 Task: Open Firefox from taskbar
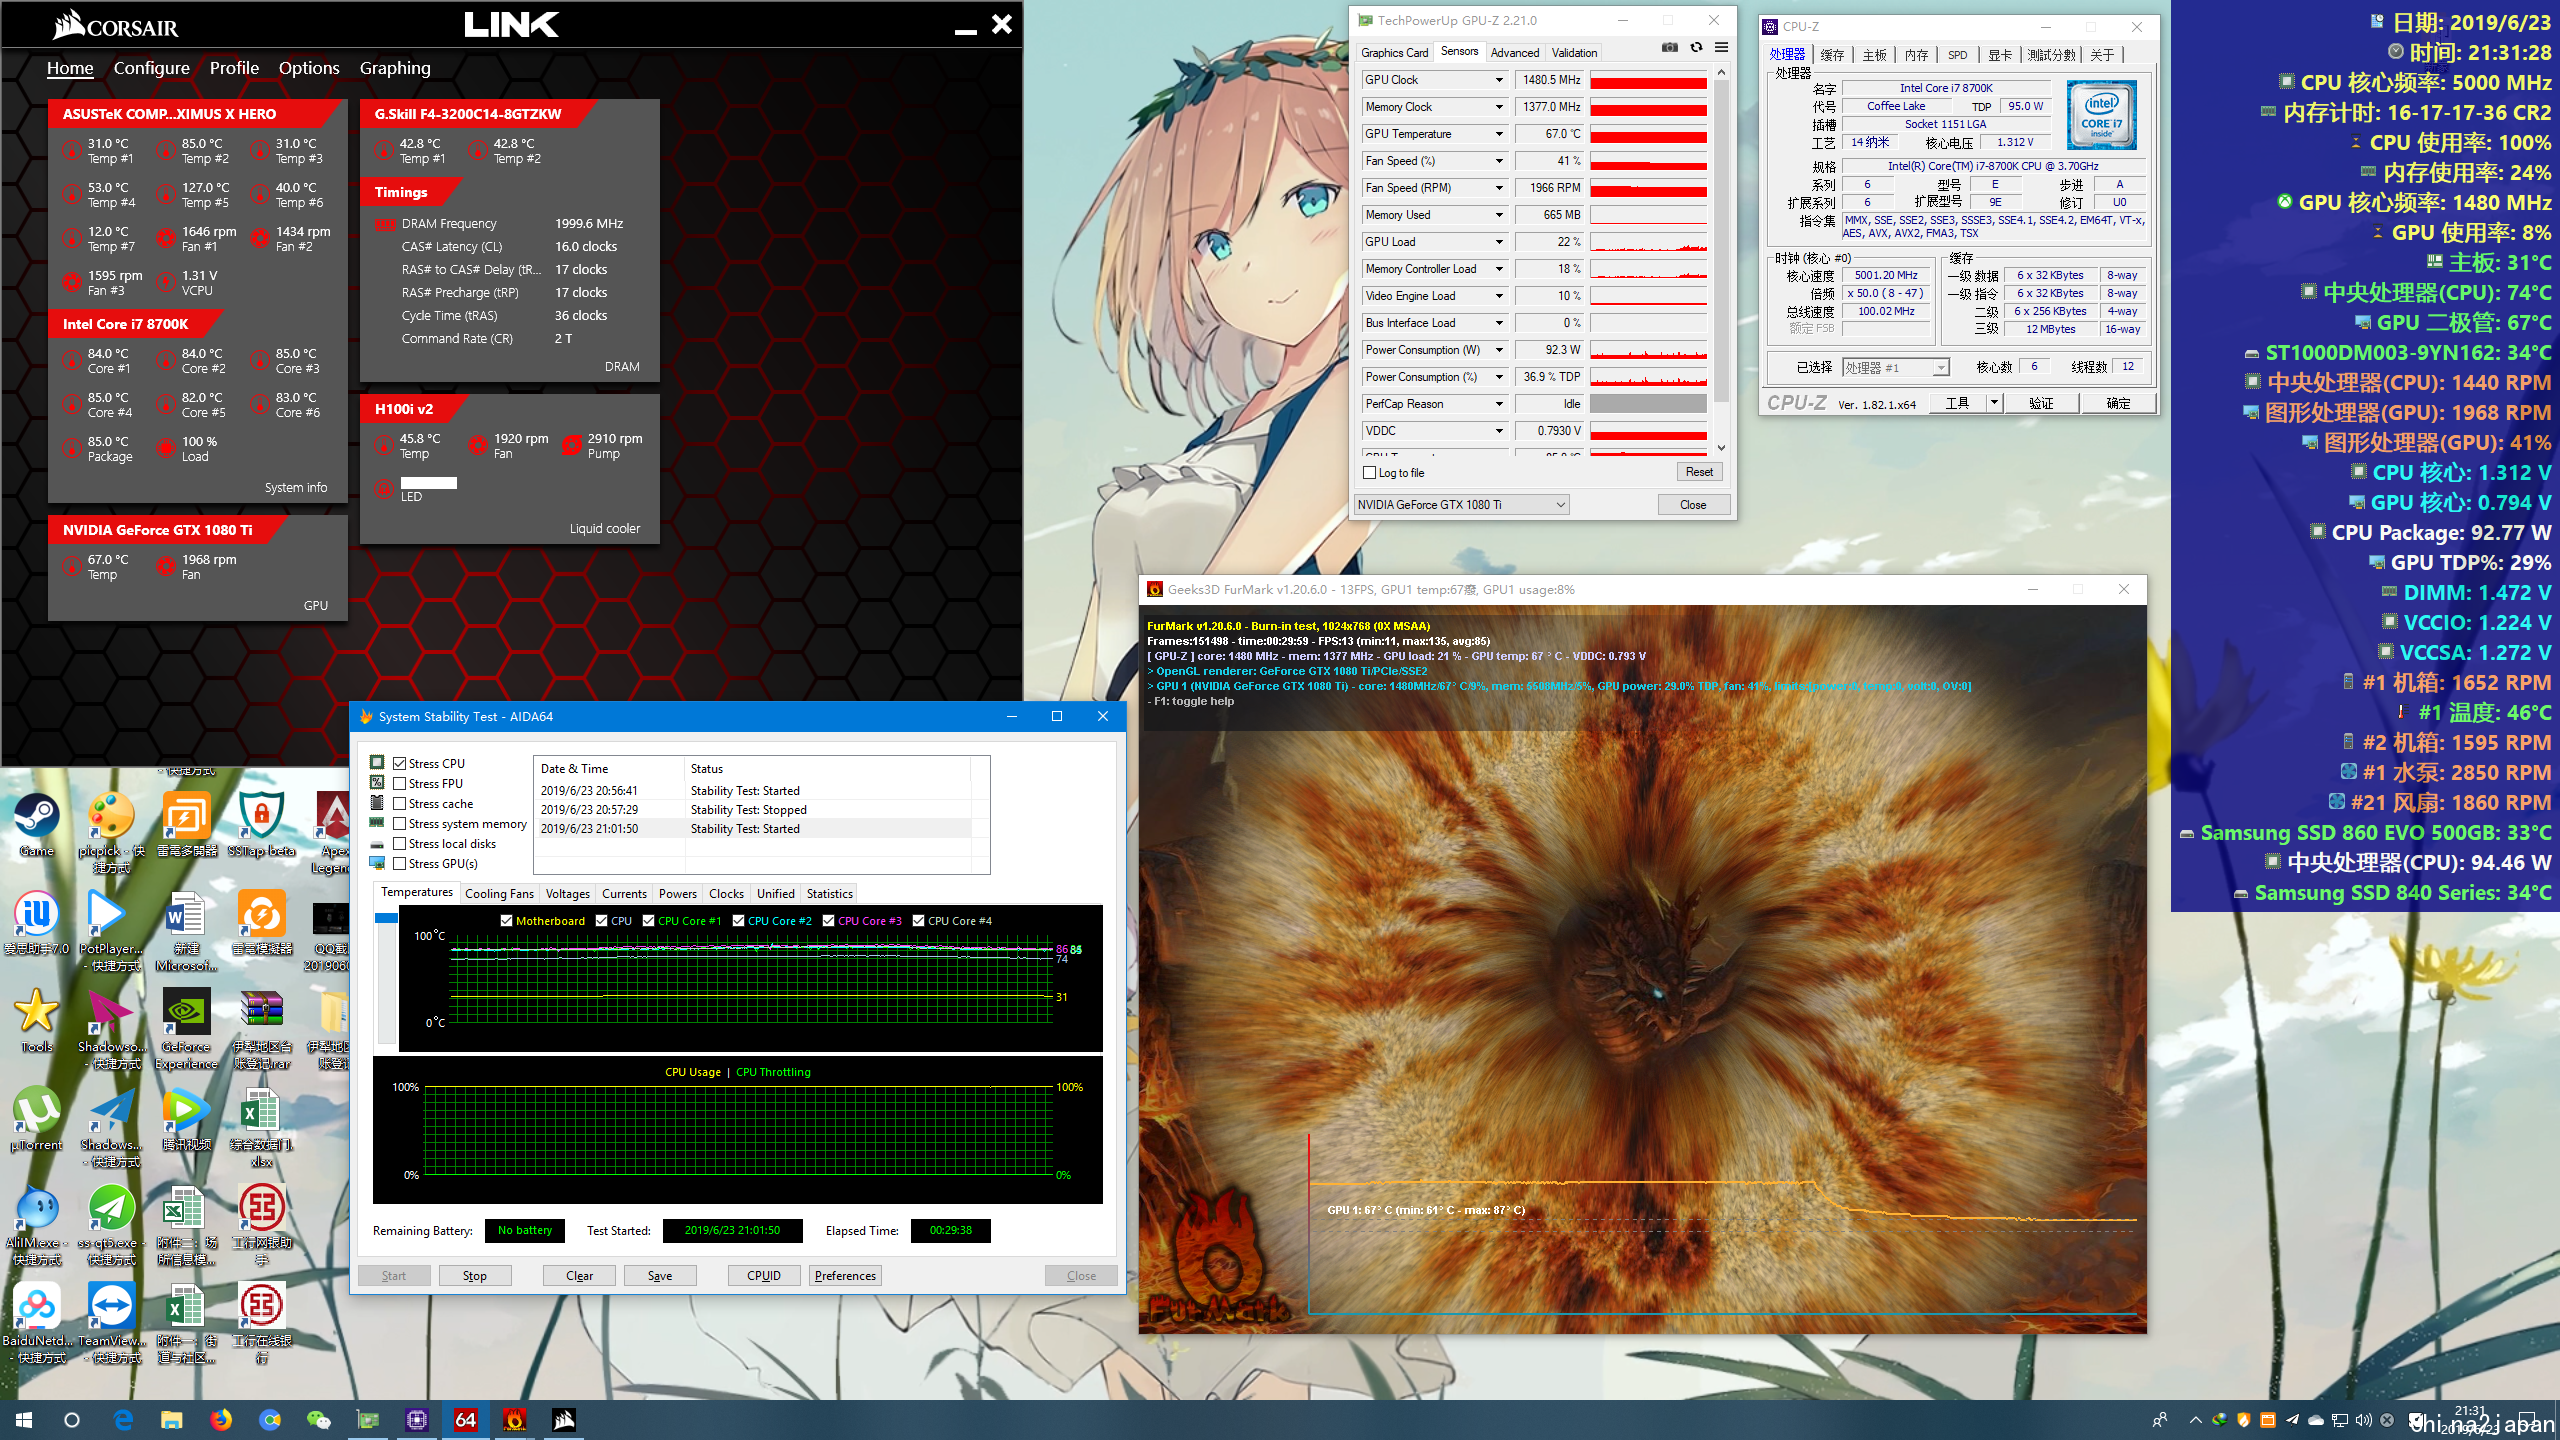(221, 1419)
